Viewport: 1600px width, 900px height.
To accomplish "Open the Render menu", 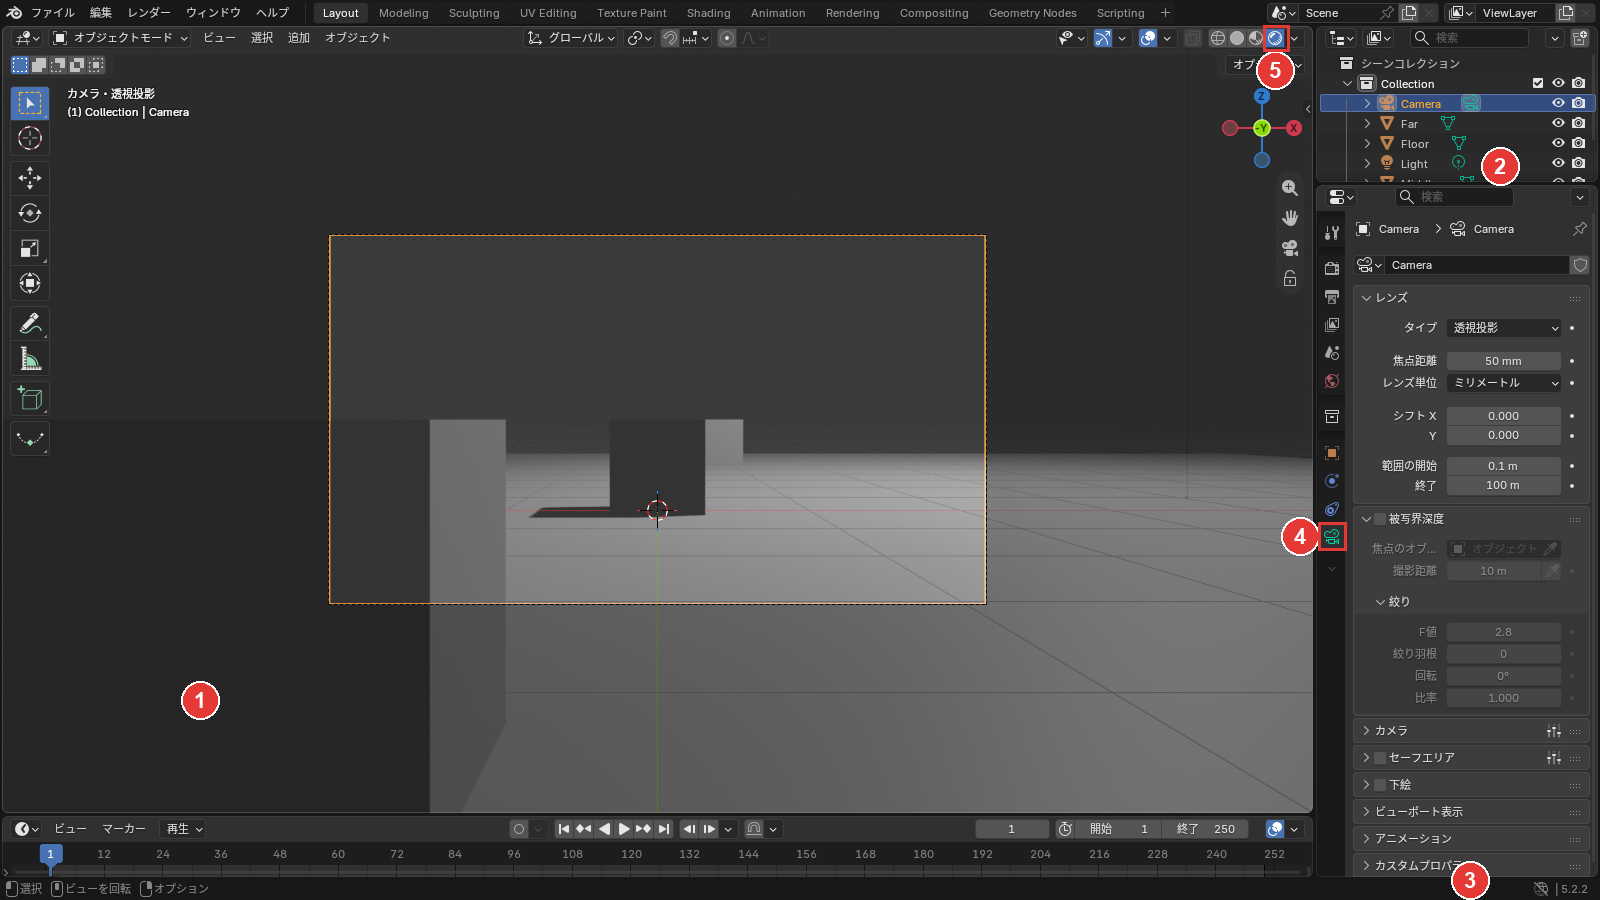I will [x=149, y=13].
